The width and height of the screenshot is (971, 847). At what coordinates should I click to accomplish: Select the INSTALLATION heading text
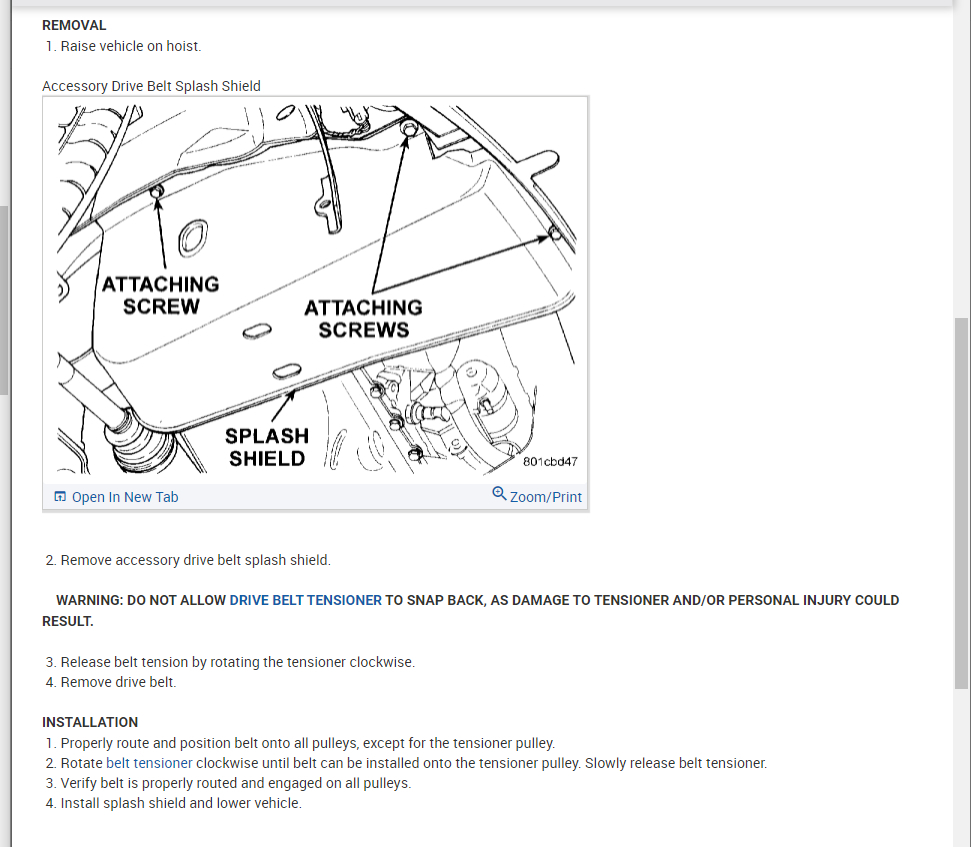coord(90,722)
